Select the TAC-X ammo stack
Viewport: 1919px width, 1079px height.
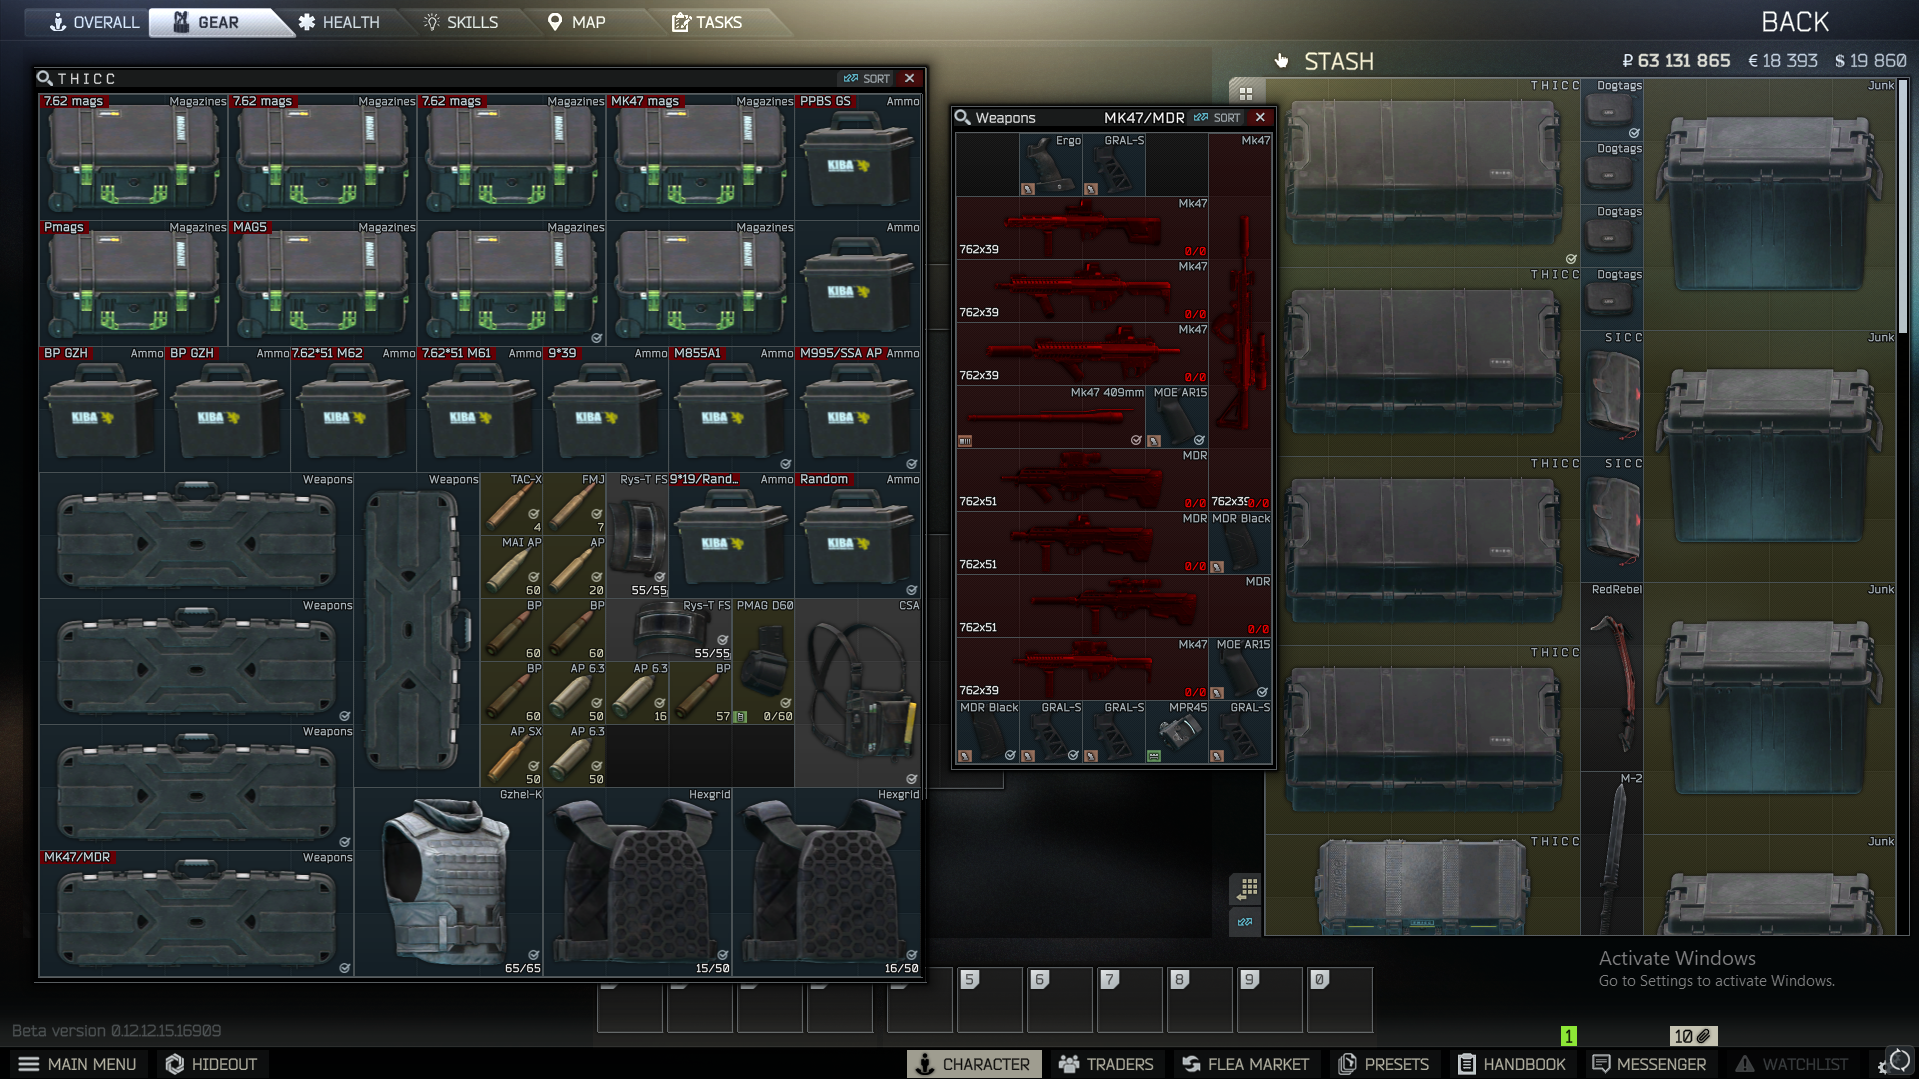coord(512,504)
